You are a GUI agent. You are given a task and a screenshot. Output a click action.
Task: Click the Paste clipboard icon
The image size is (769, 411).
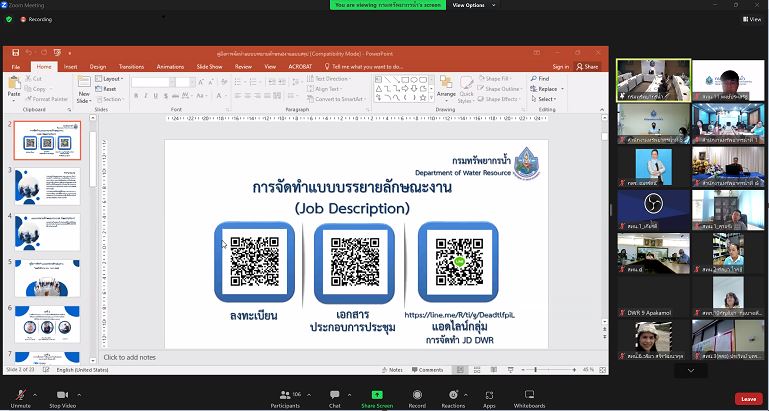click(x=14, y=83)
